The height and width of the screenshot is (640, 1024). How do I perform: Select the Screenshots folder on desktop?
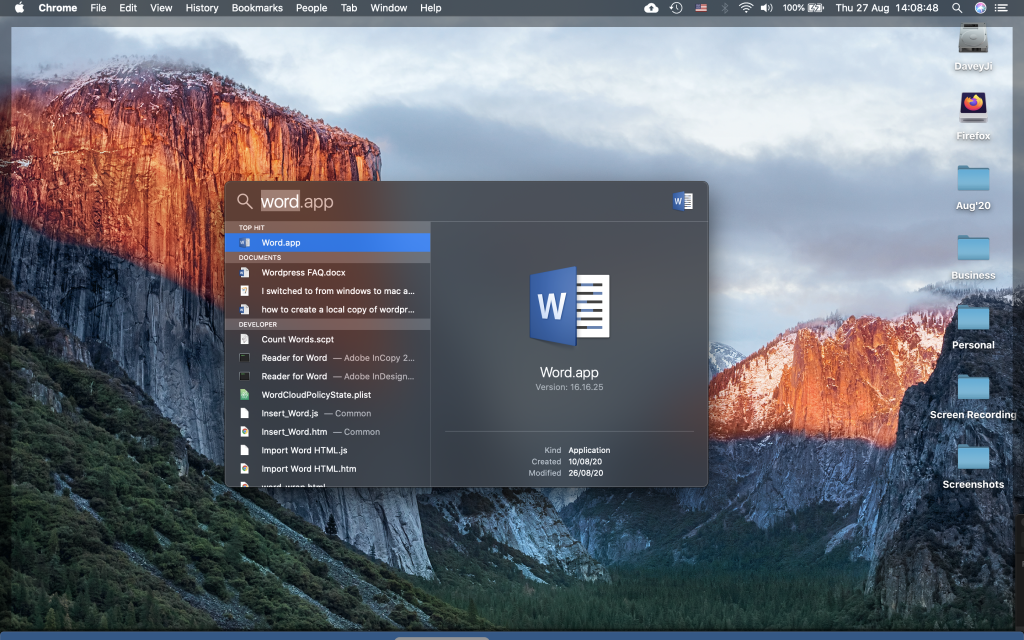point(973,466)
